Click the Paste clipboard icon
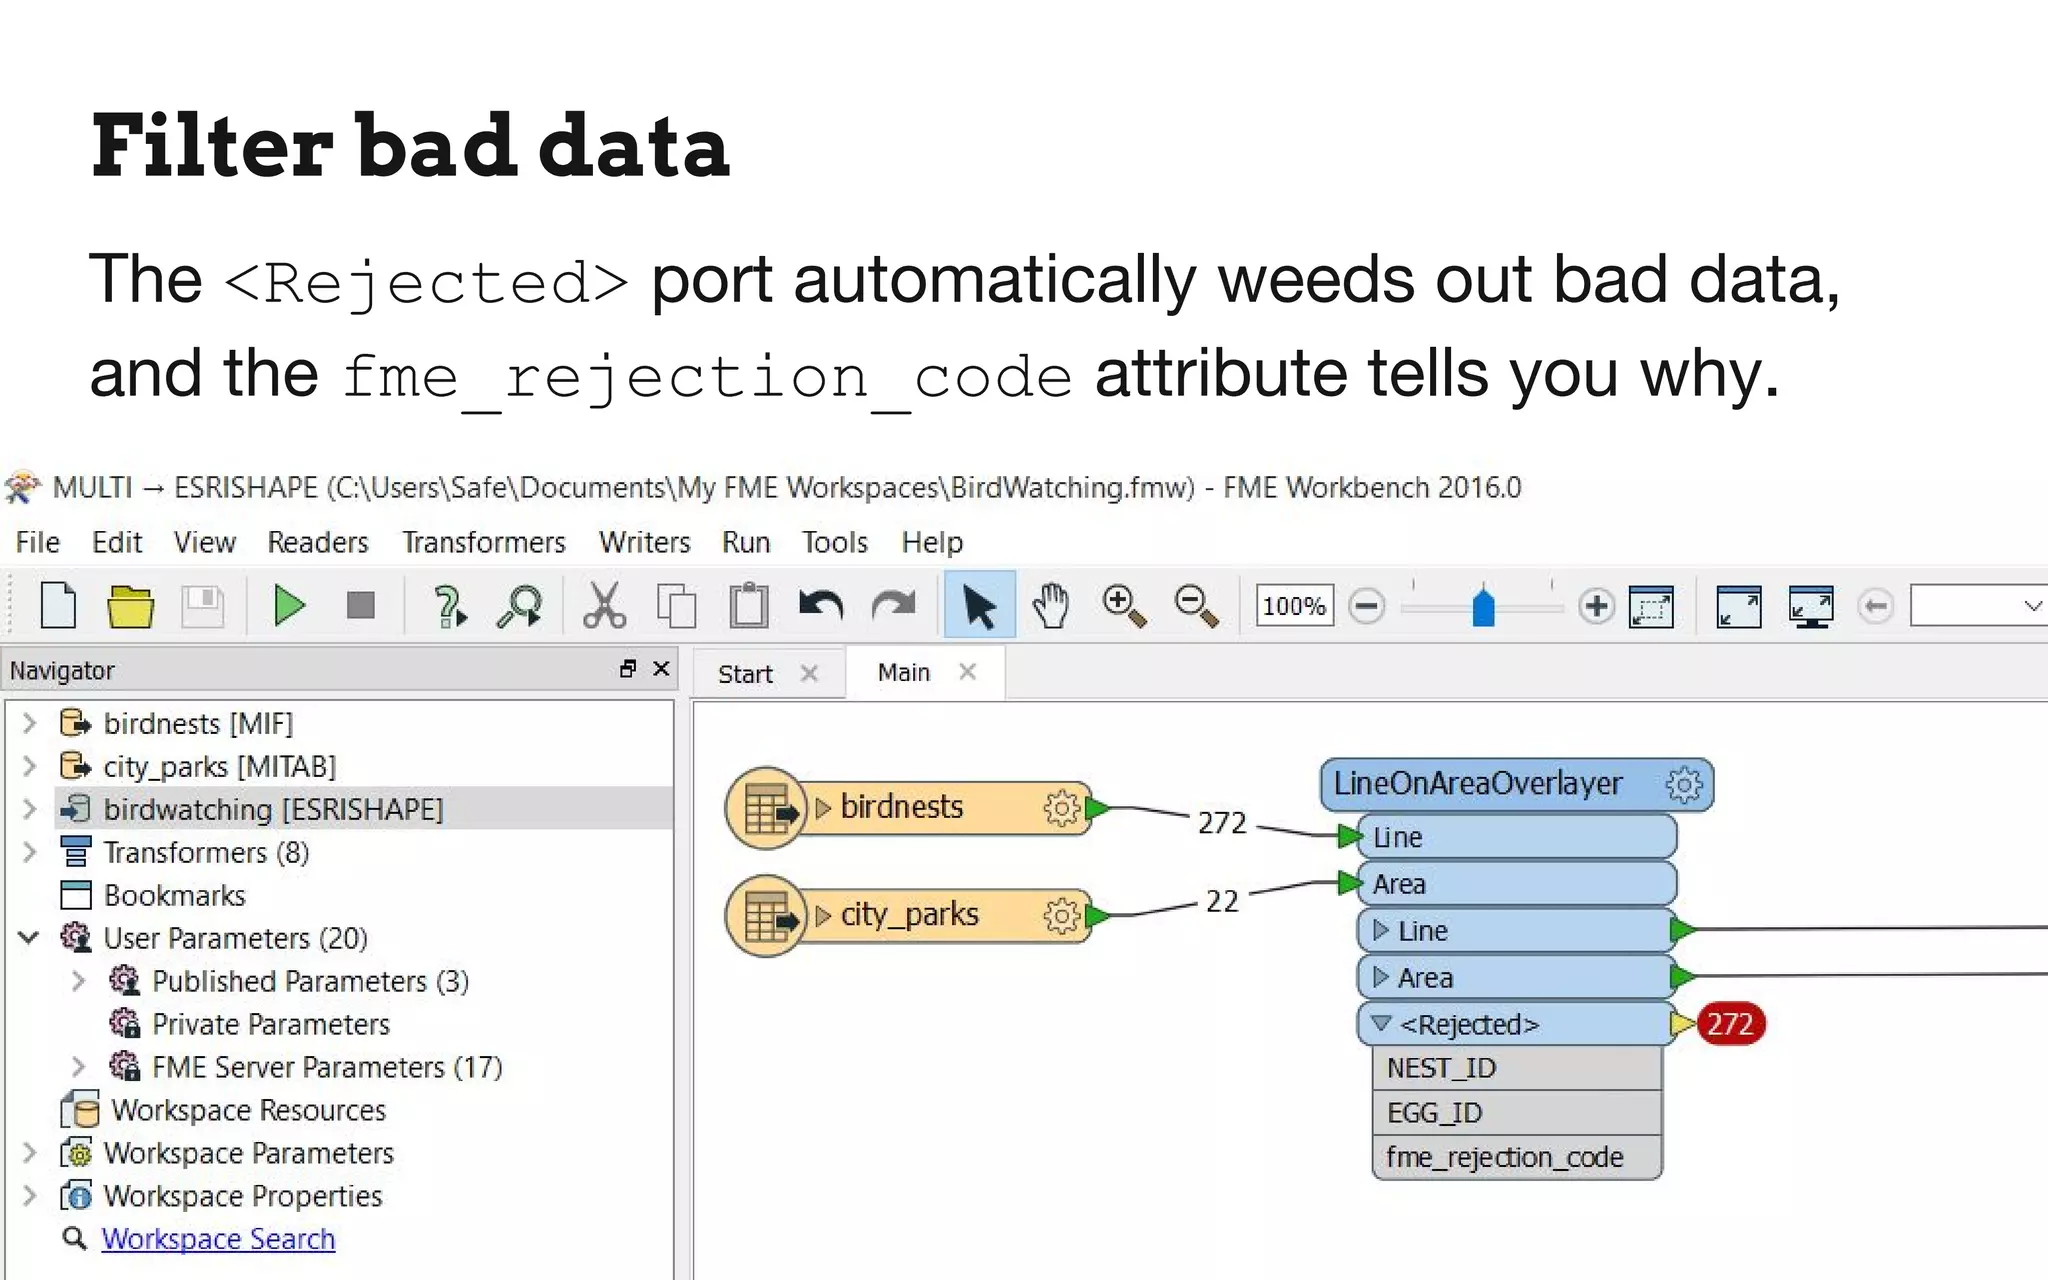This screenshot has height=1280, width=2048. point(749,606)
